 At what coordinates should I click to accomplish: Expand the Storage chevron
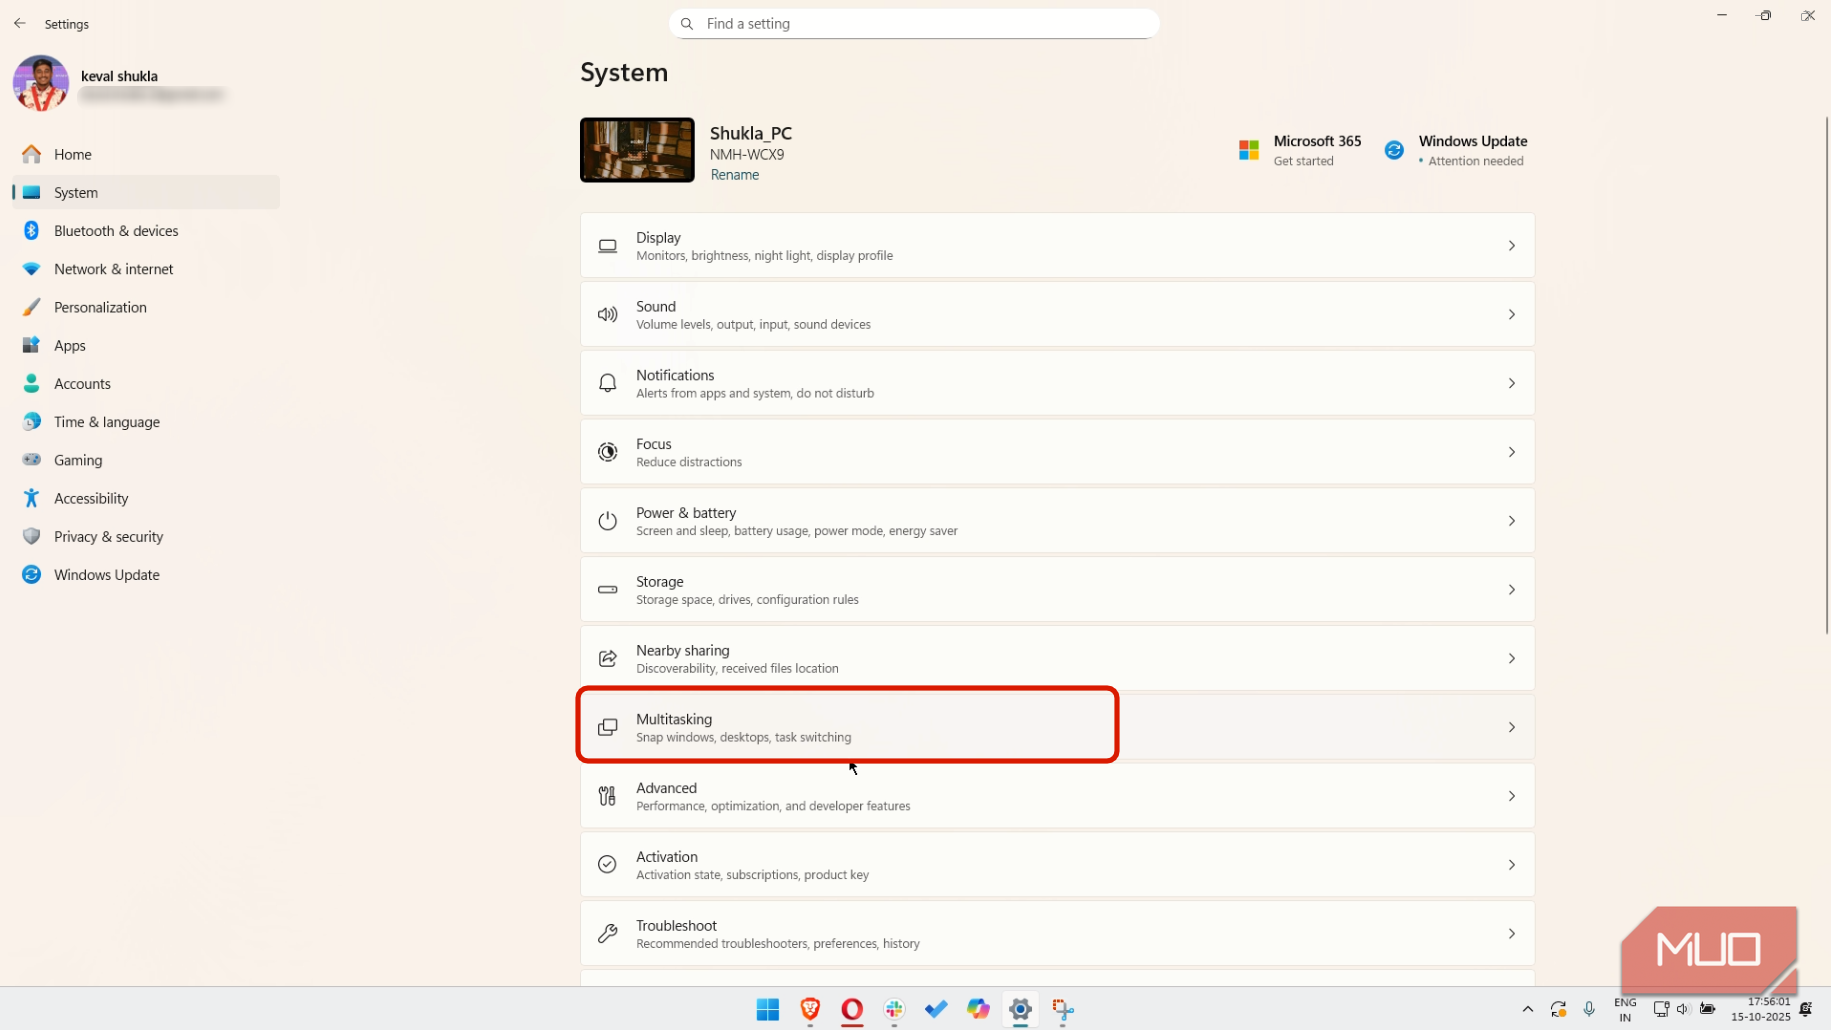(x=1511, y=590)
